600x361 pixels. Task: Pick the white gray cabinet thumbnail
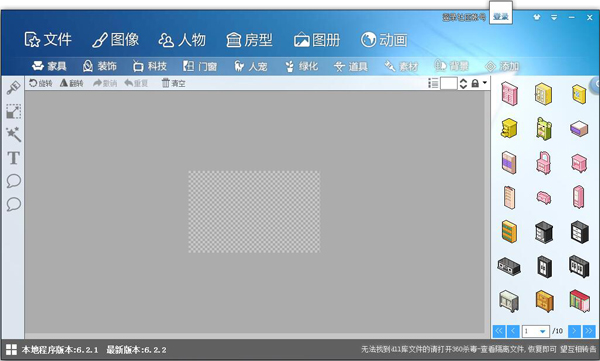click(x=509, y=301)
